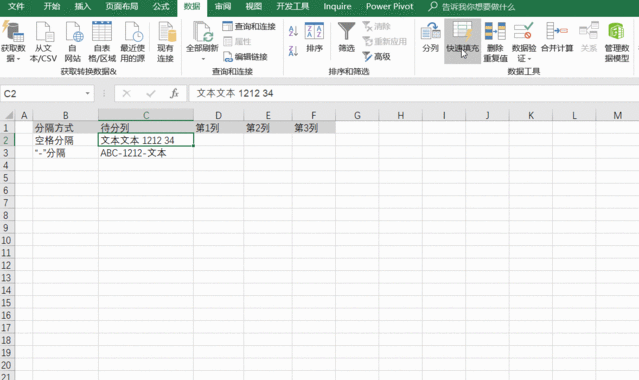
Task: Select the cell reading "-"分隔 in B3
Action: (x=65, y=153)
